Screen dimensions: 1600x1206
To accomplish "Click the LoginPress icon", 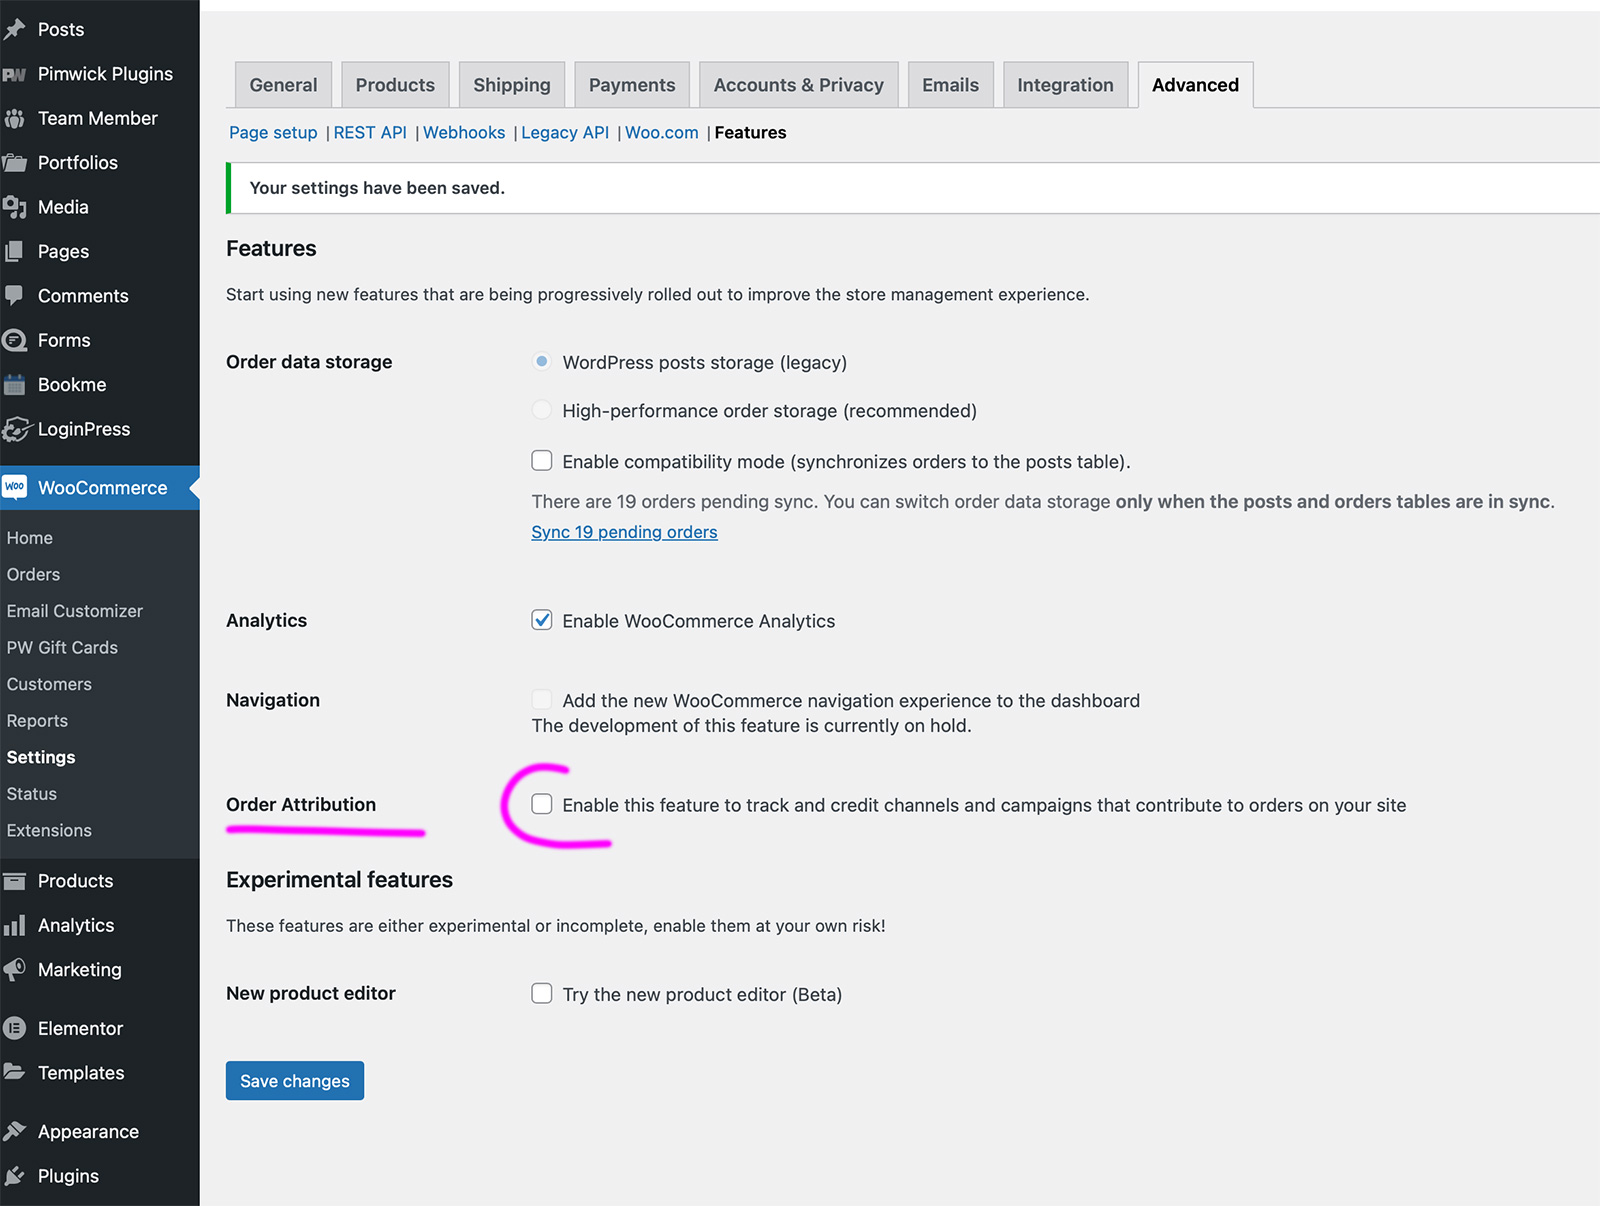I will pyautogui.click(x=15, y=430).
